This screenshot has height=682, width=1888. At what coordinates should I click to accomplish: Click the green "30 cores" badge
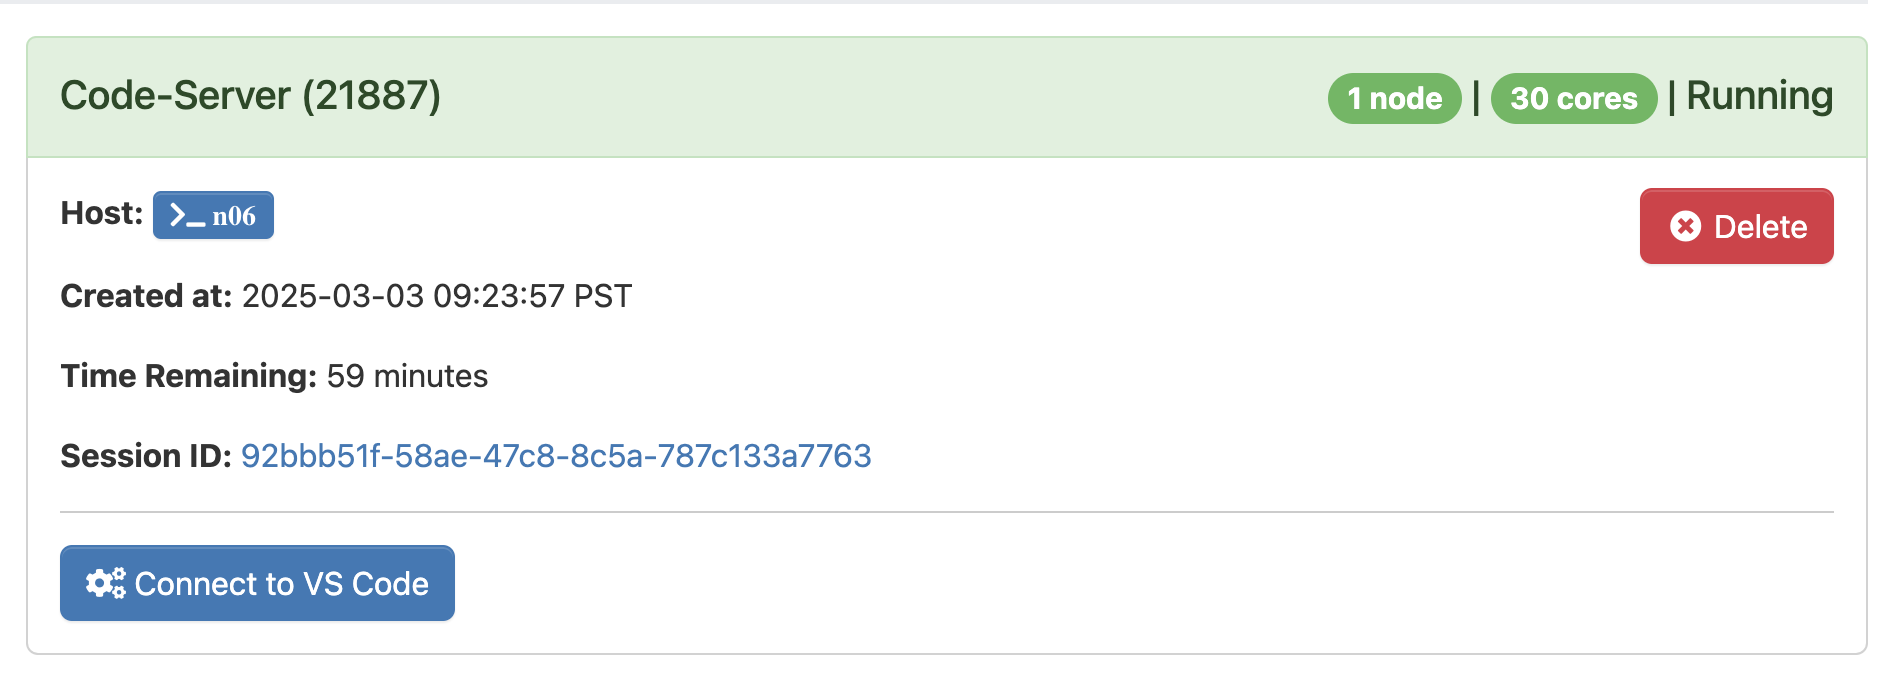1573,98
